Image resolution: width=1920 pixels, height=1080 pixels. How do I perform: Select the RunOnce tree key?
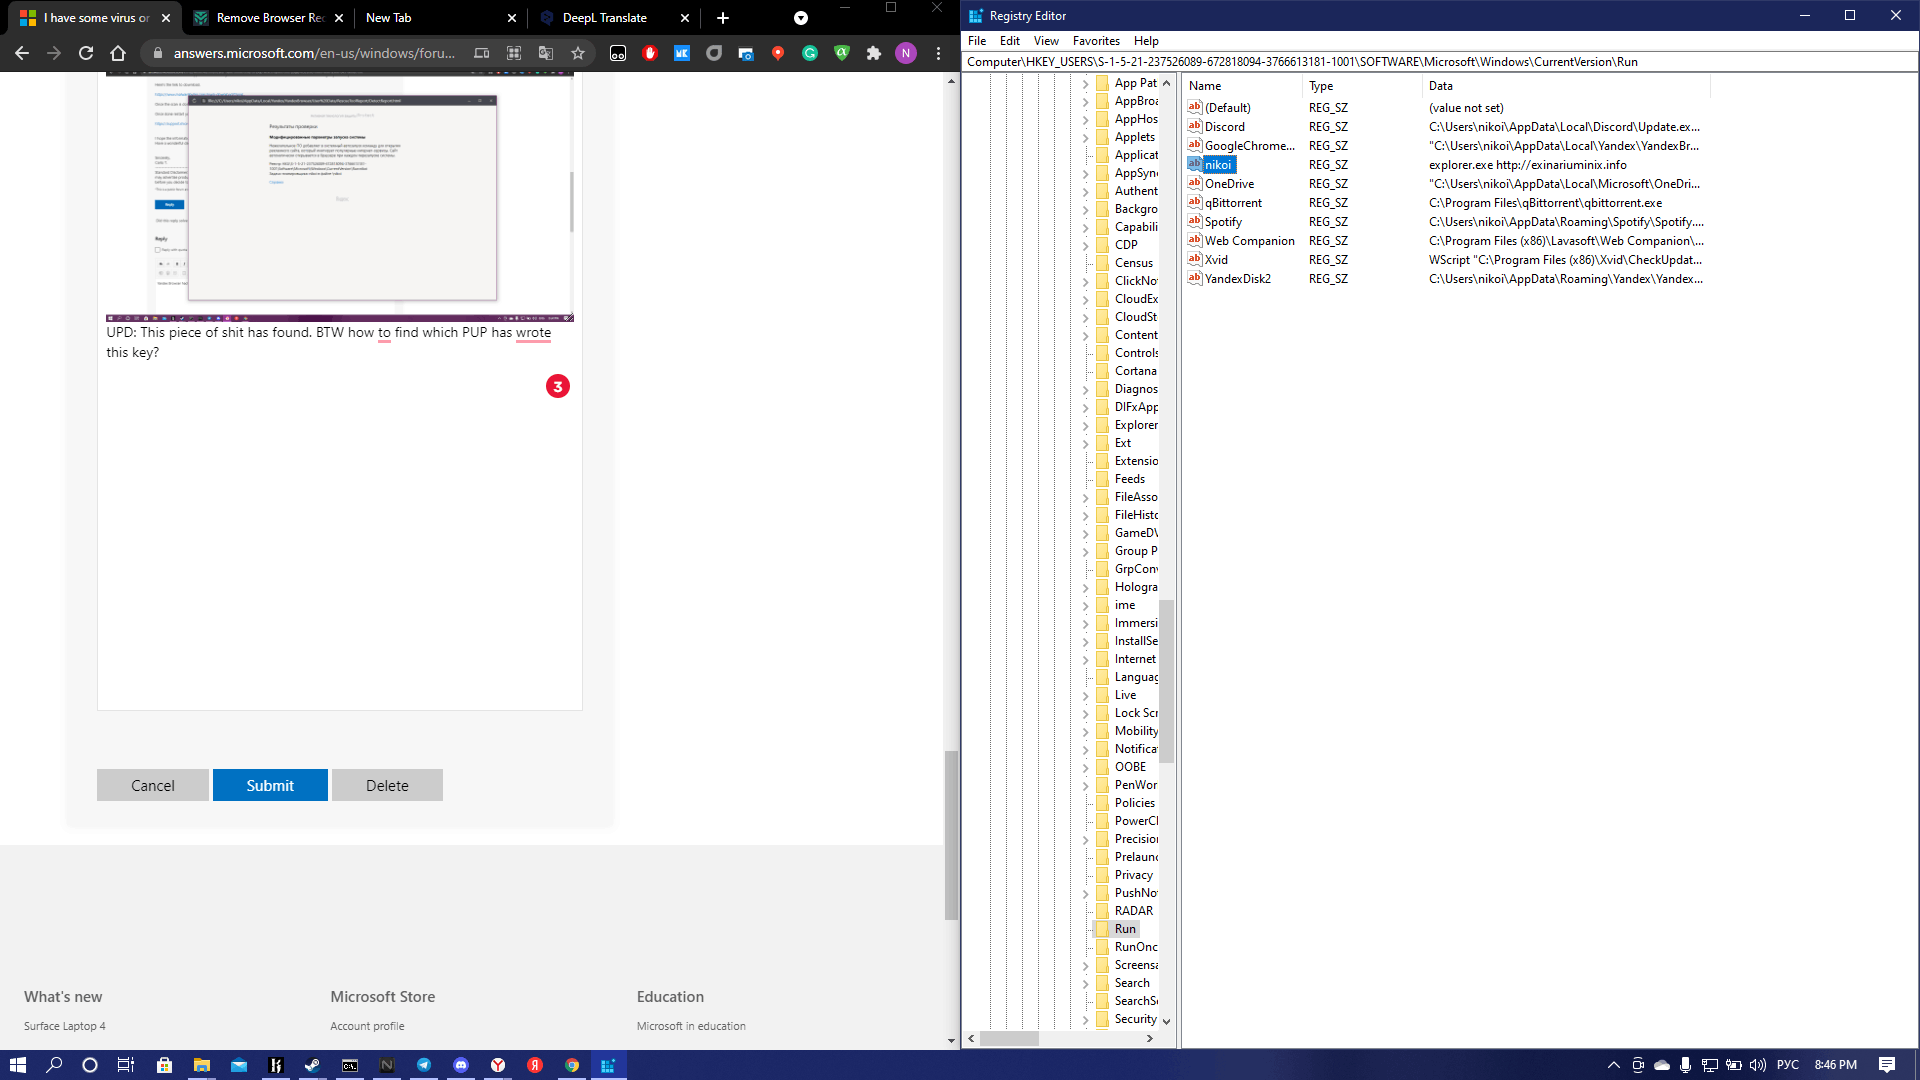click(1135, 947)
